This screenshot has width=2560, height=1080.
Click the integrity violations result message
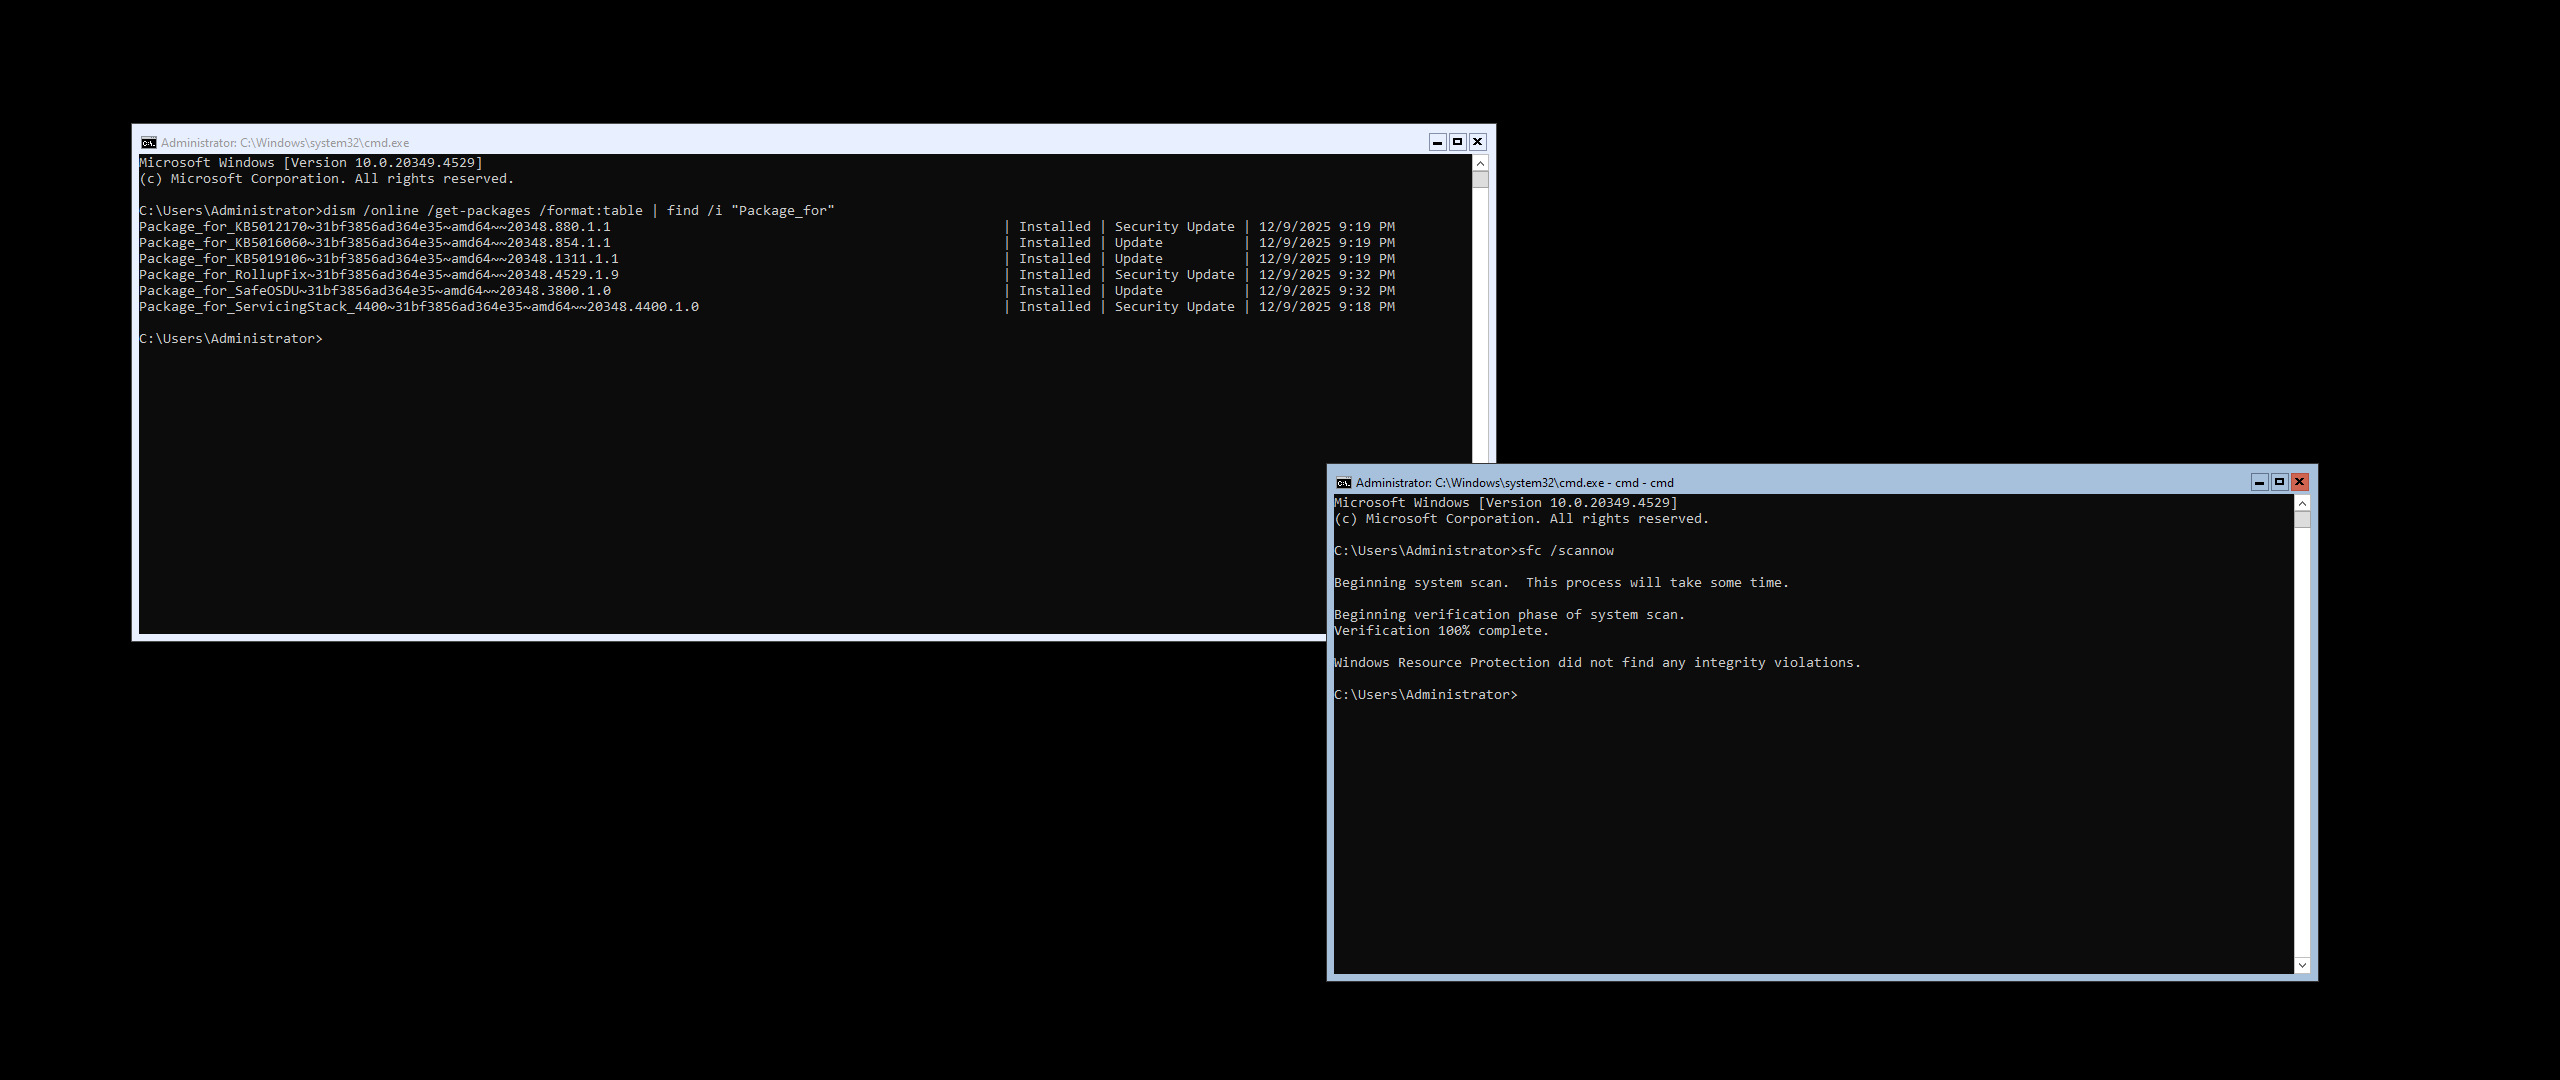(x=1597, y=663)
